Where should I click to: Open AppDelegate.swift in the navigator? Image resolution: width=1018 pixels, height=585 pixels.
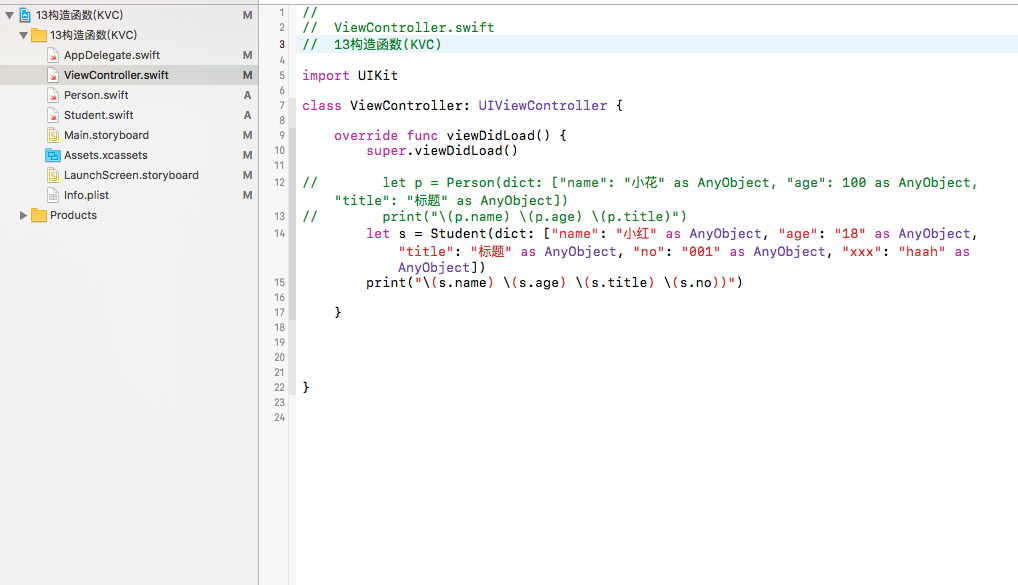[112, 55]
